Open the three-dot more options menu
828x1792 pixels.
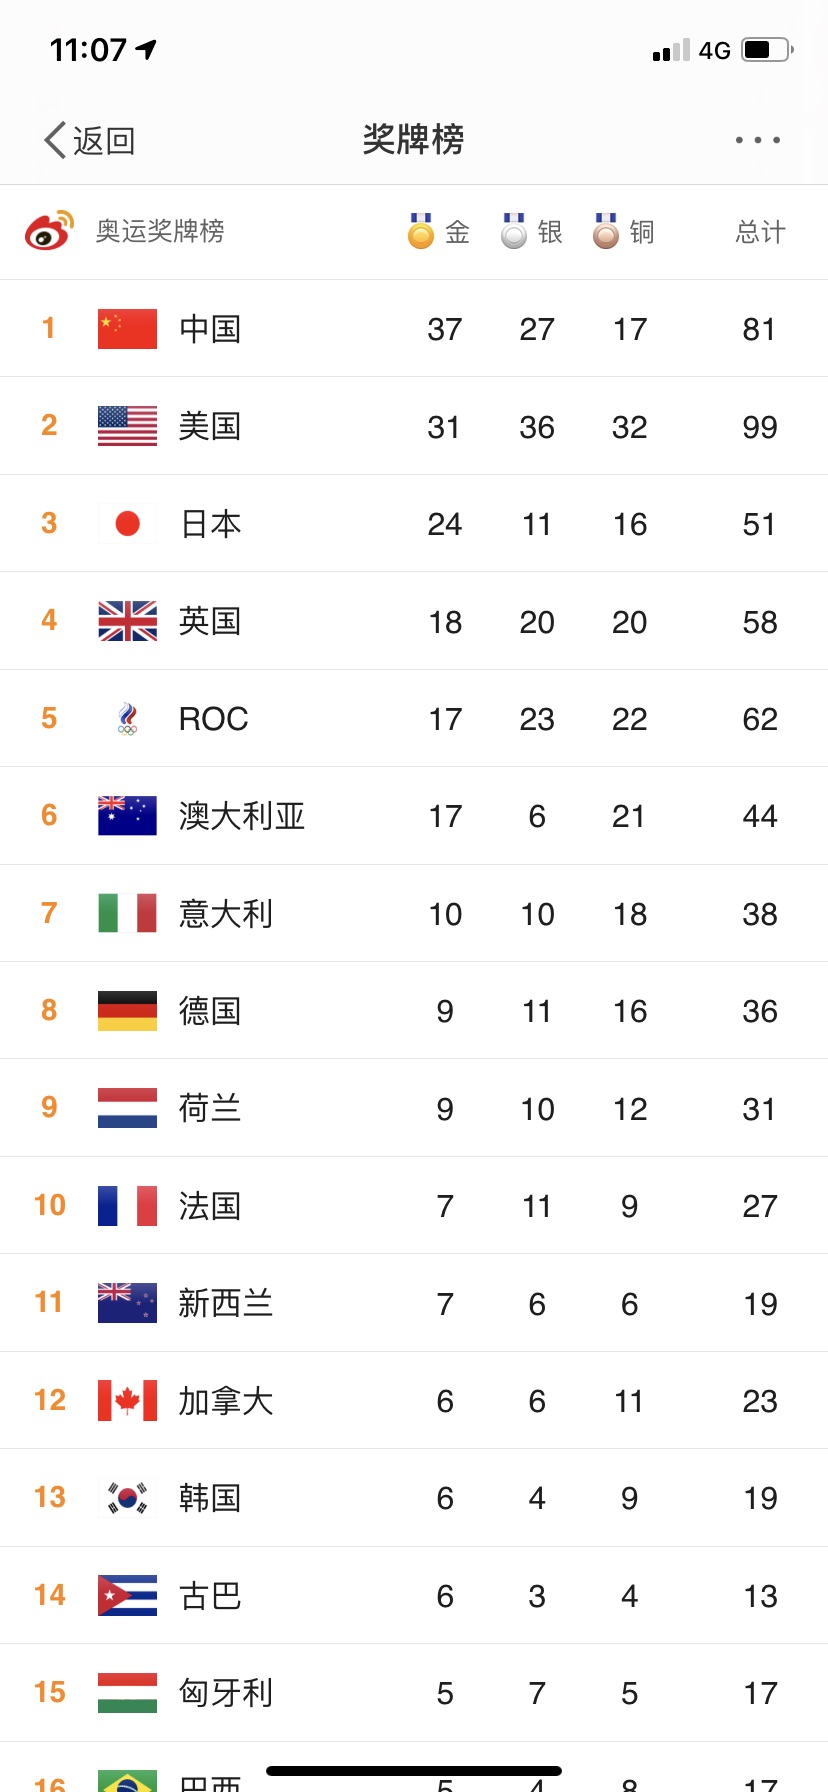758,140
